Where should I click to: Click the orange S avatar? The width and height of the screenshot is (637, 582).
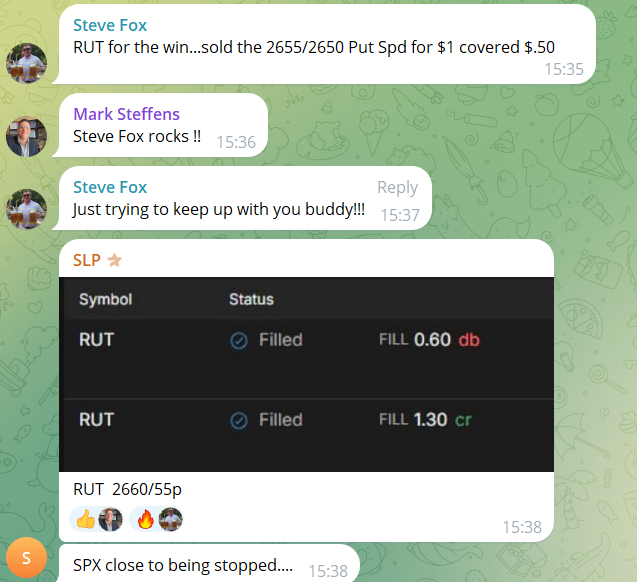click(26, 558)
